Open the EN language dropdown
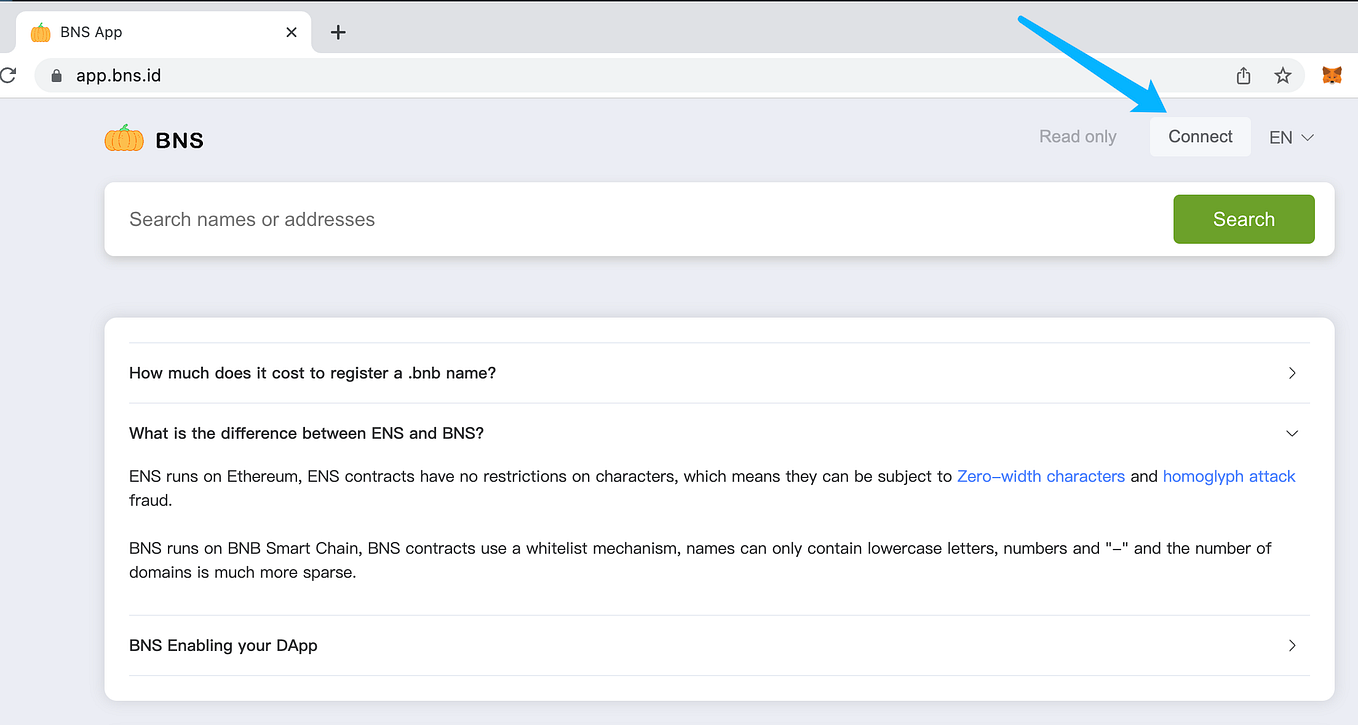 pos(1291,136)
